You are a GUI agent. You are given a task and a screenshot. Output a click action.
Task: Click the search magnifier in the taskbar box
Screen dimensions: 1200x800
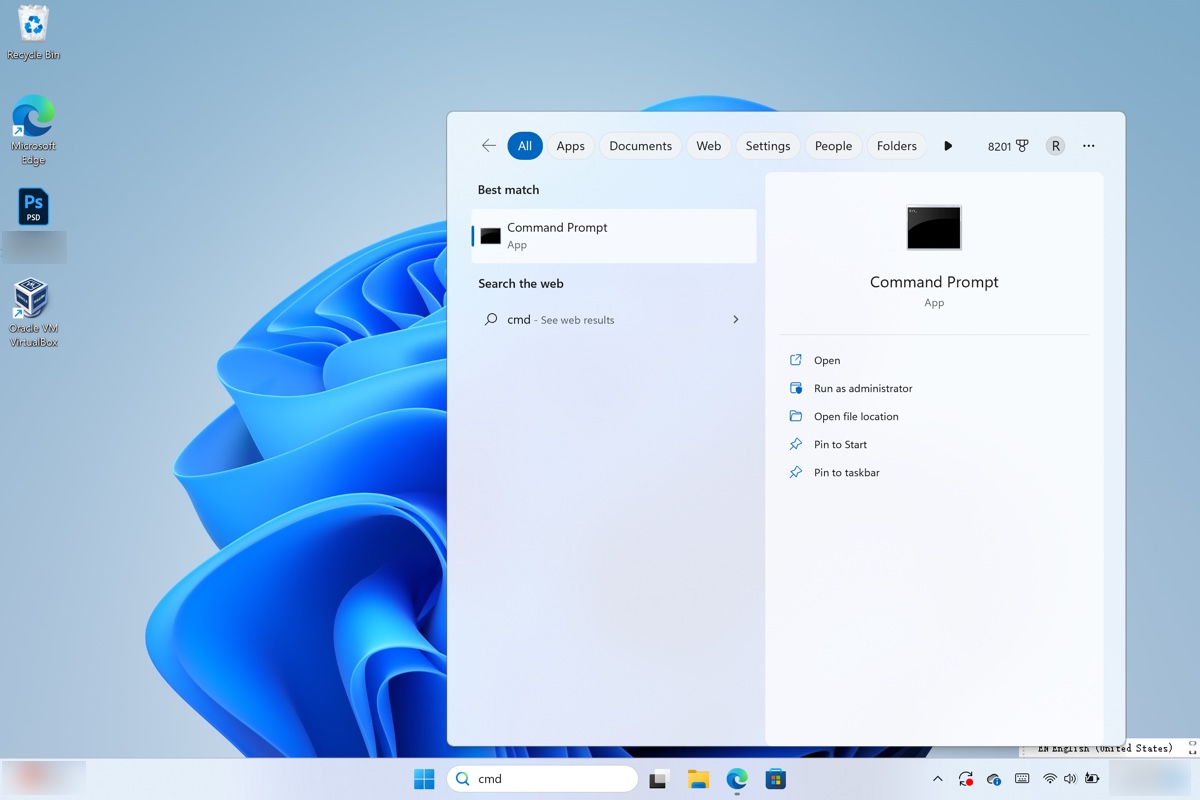(x=462, y=778)
